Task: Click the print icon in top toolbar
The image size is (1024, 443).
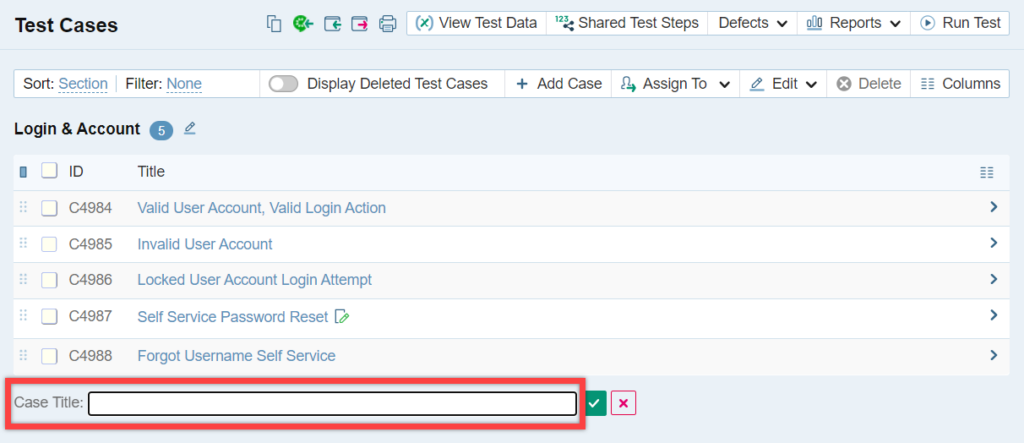Action: pyautogui.click(x=388, y=23)
